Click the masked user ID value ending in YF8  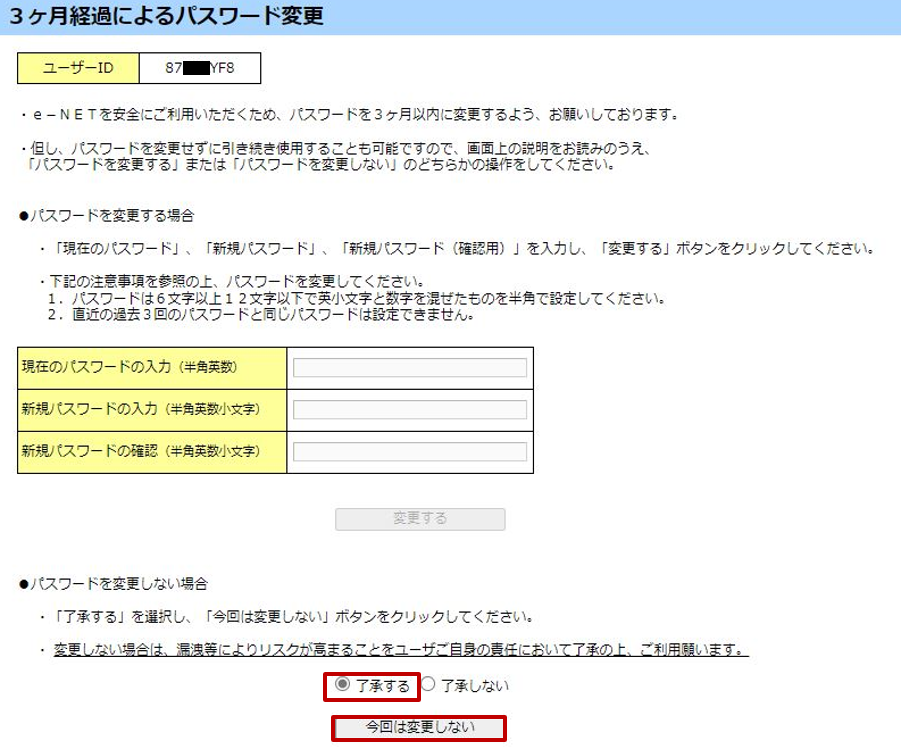pyautogui.click(x=199, y=69)
